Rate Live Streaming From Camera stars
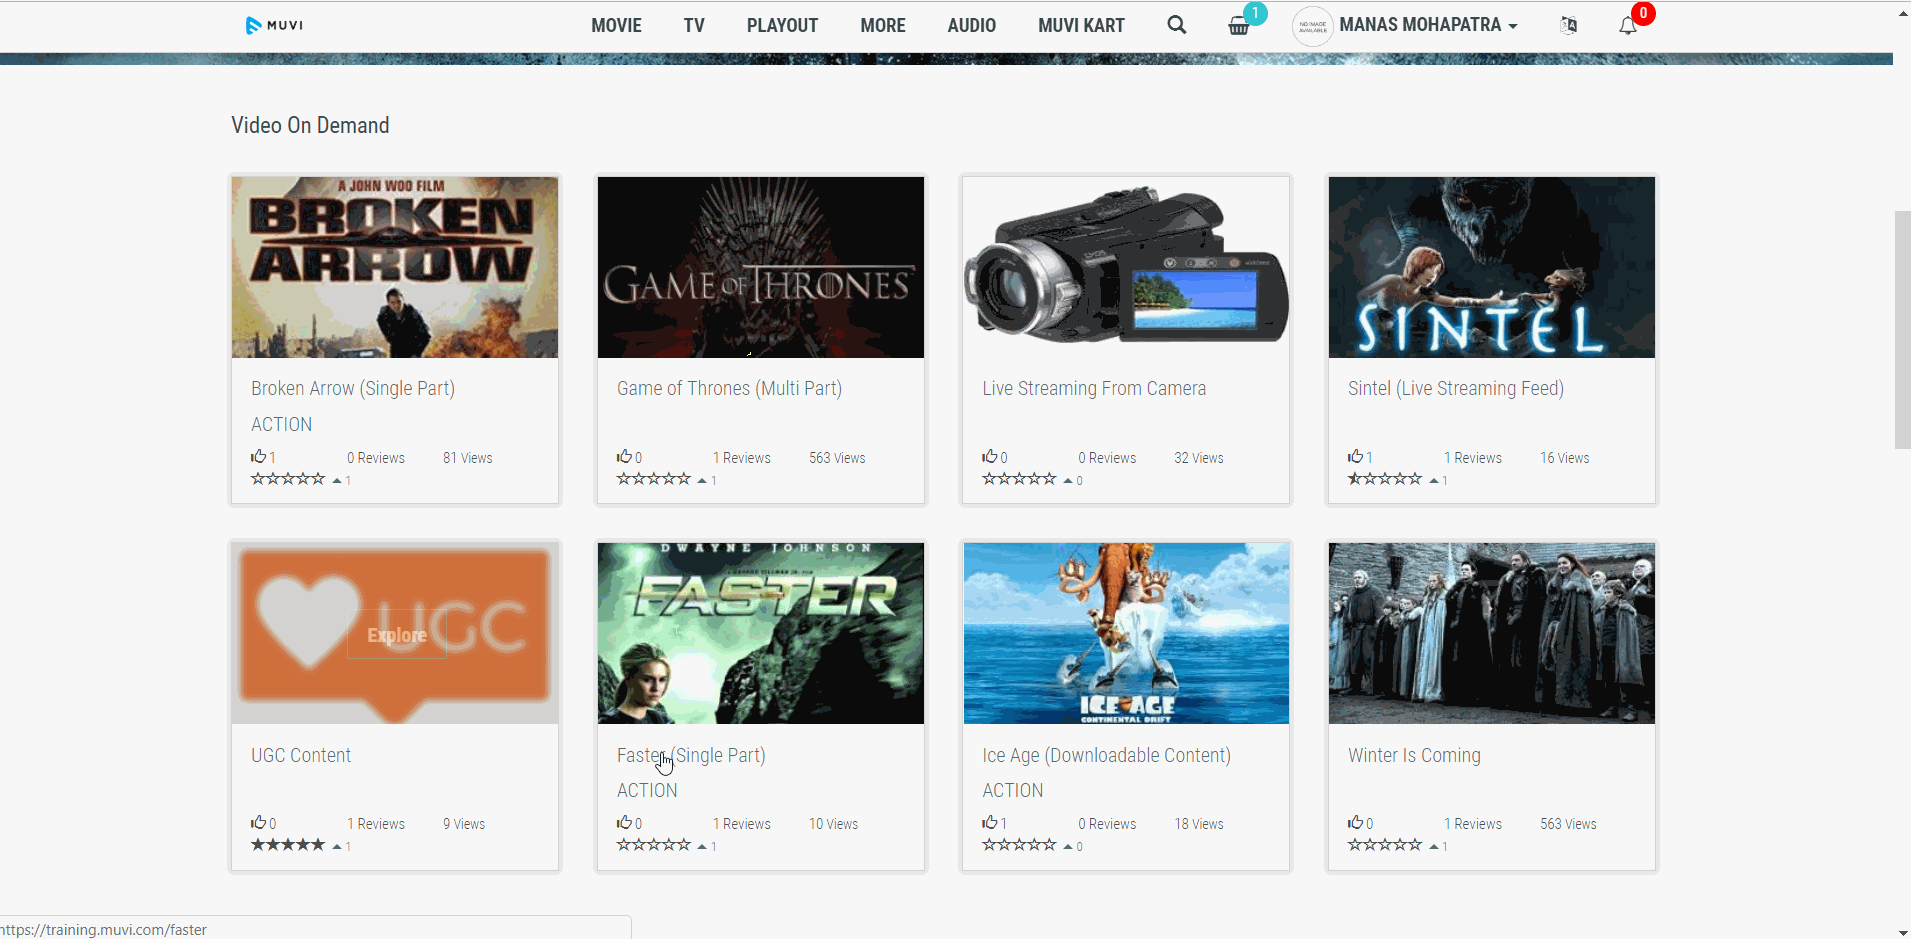This screenshot has width=1911, height=939. click(x=1019, y=479)
